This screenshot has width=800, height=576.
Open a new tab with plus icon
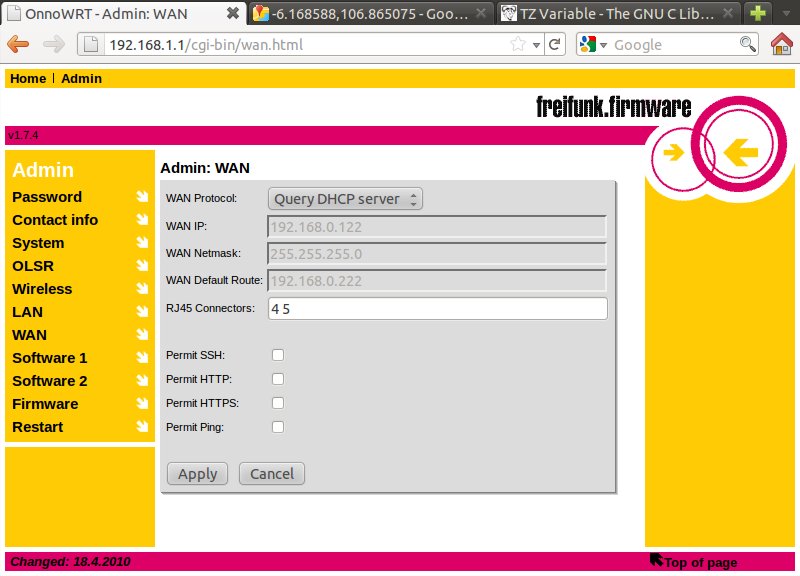(758, 14)
